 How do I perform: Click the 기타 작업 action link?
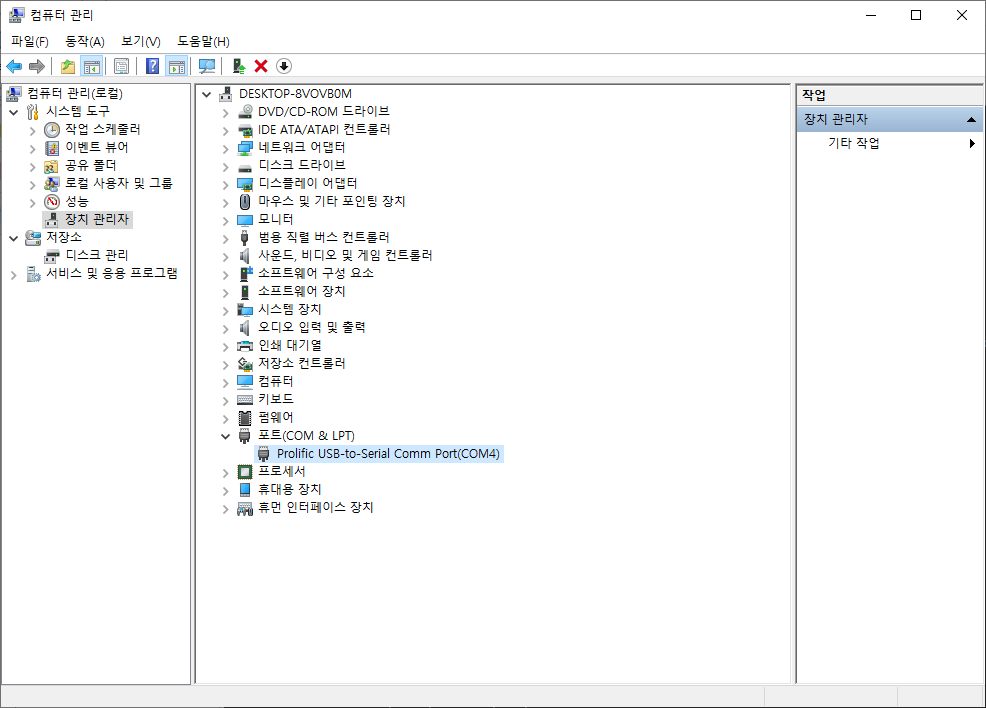point(853,143)
